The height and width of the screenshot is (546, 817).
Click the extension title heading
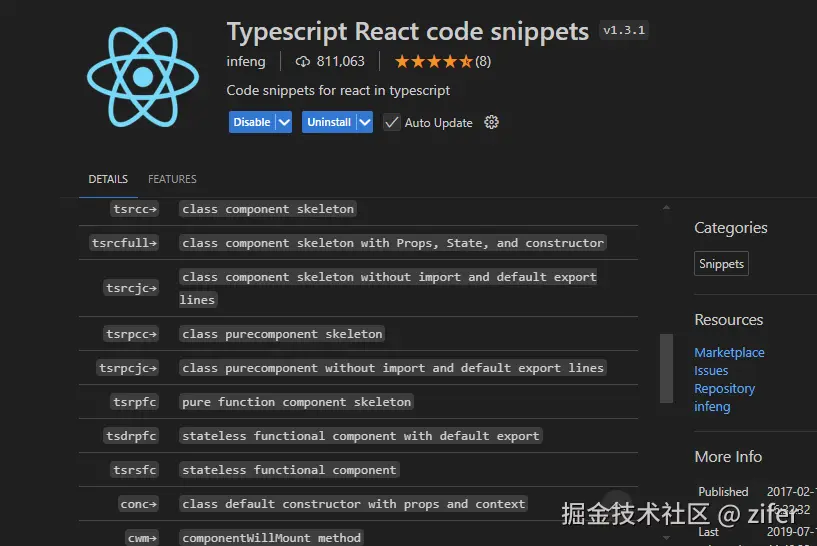407,32
